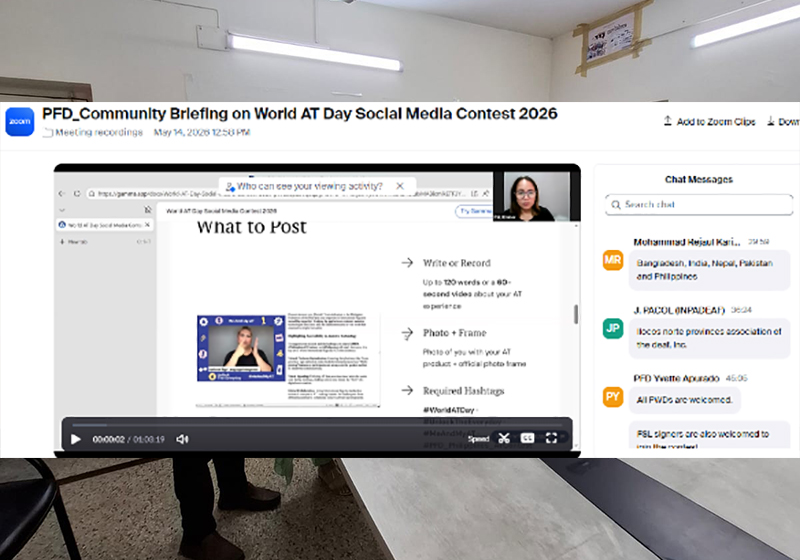Image resolution: width=800 pixels, height=560 pixels.
Task: Mute the recording volume icon
Action: pos(182,439)
